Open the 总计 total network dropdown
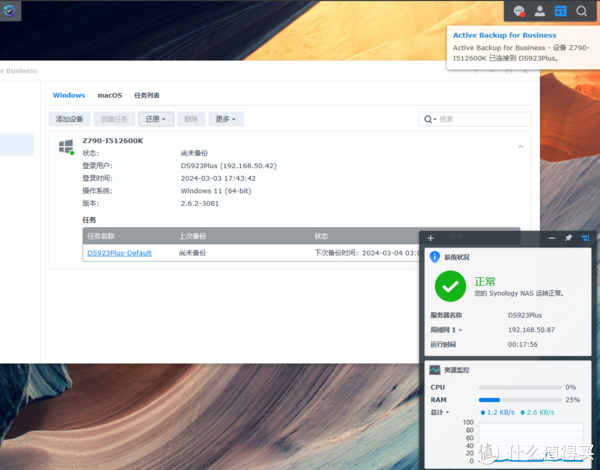Viewport: 600px width, 470px height. coord(440,412)
